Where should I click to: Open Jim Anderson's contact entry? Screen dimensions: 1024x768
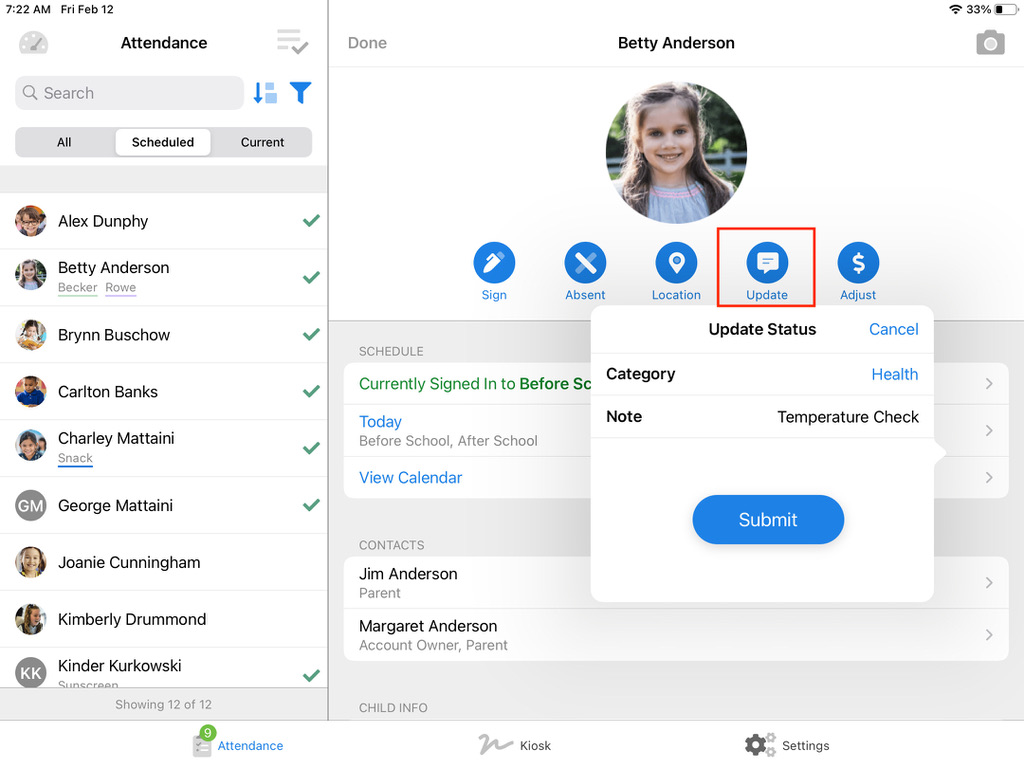click(676, 583)
